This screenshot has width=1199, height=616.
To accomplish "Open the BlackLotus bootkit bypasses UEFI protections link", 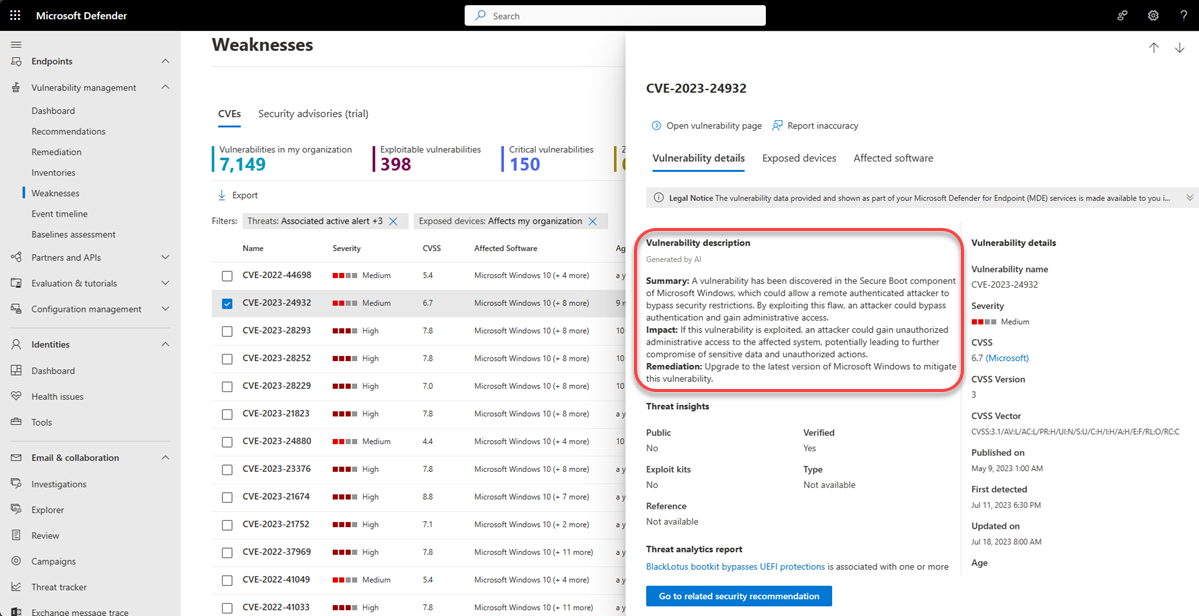I will click(x=736, y=567).
